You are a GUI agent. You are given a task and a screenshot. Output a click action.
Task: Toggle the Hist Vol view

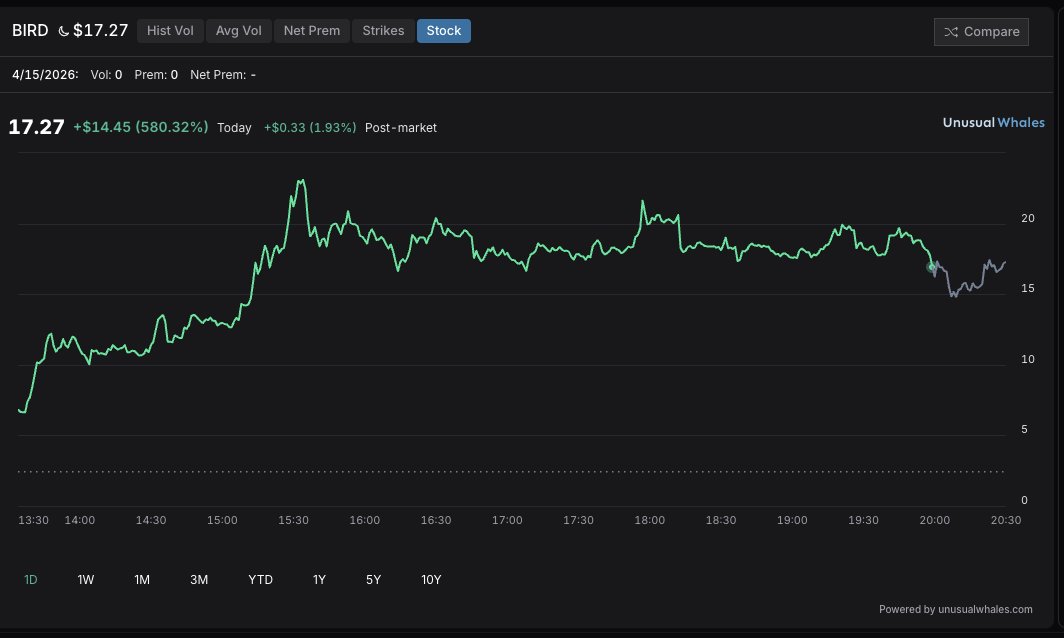169,30
